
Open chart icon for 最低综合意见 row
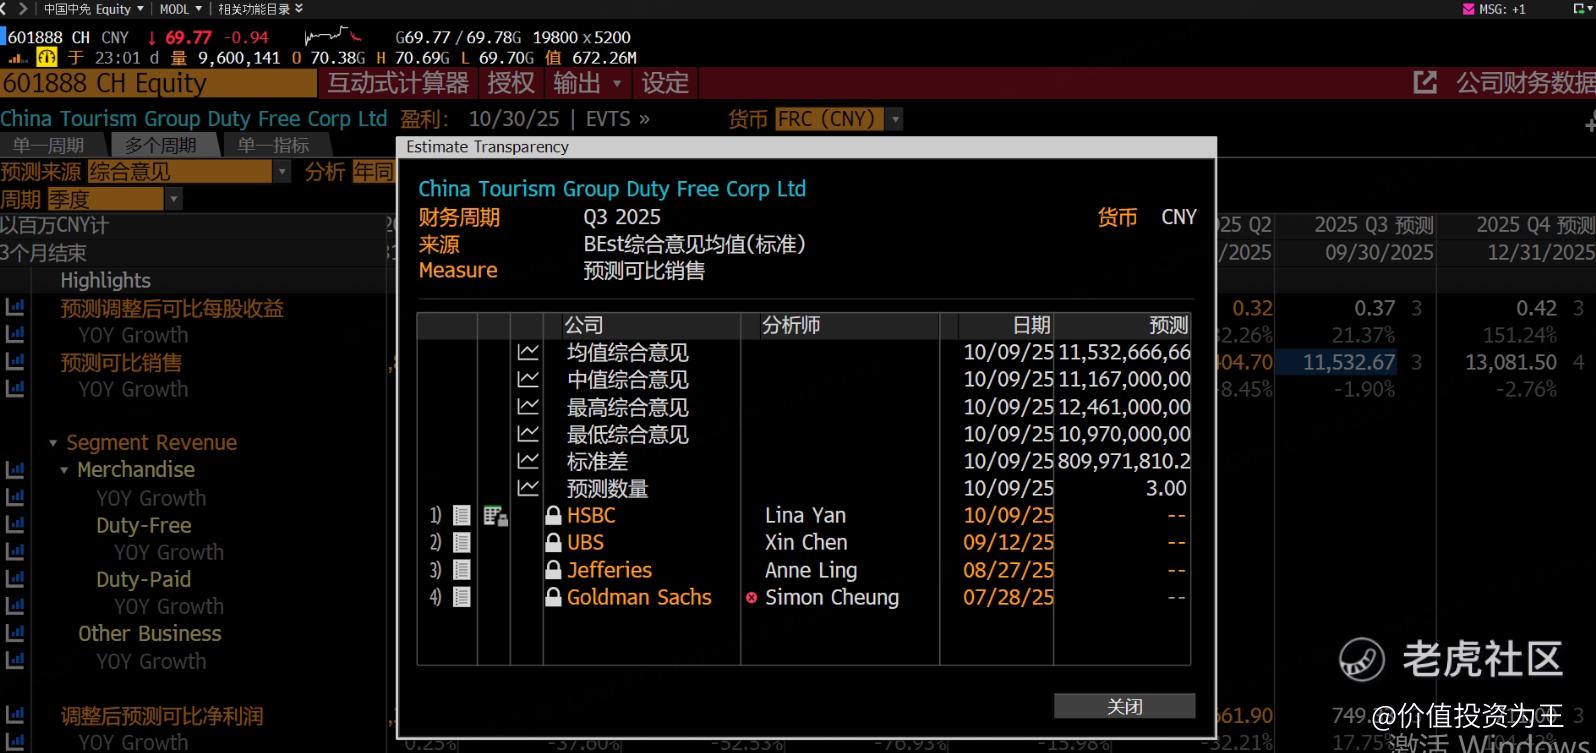(x=527, y=434)
